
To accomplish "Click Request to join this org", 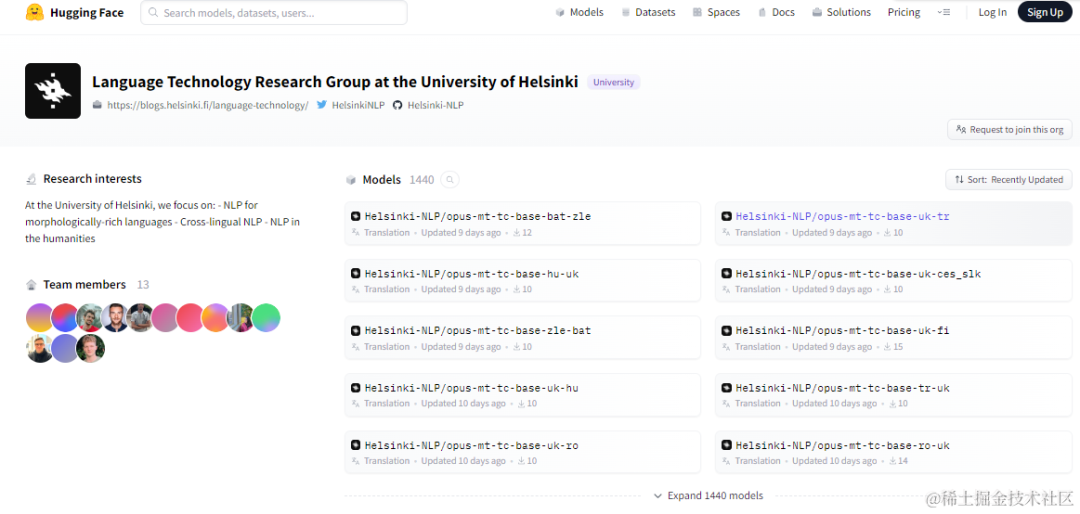I will [1010, 130].
